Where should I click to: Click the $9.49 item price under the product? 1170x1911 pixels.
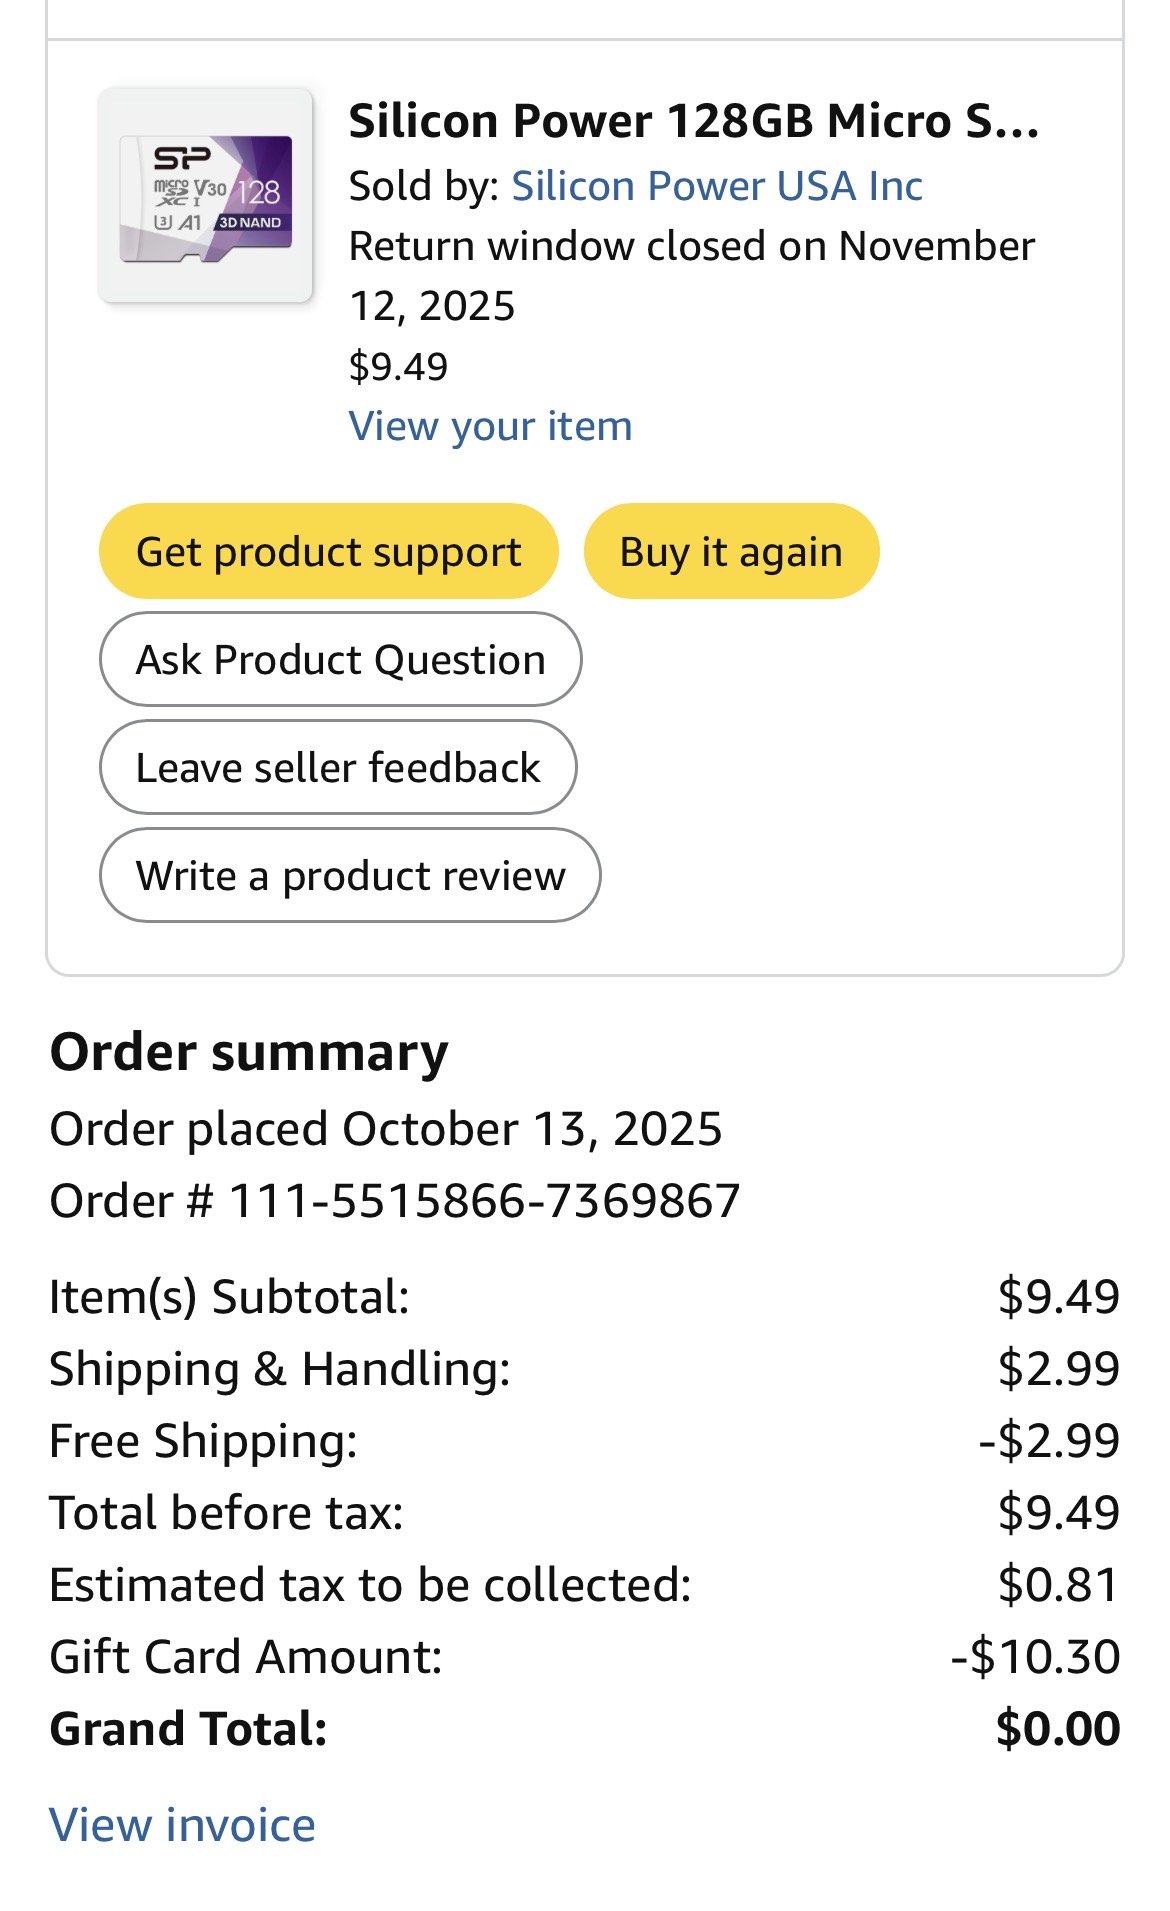[x=398, y=367]
